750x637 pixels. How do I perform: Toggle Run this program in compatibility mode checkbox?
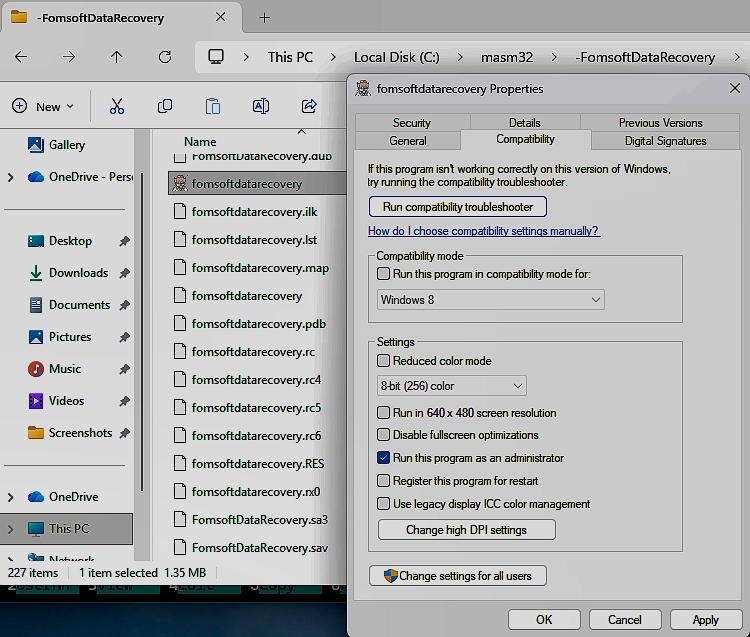(x=383, y=274)
